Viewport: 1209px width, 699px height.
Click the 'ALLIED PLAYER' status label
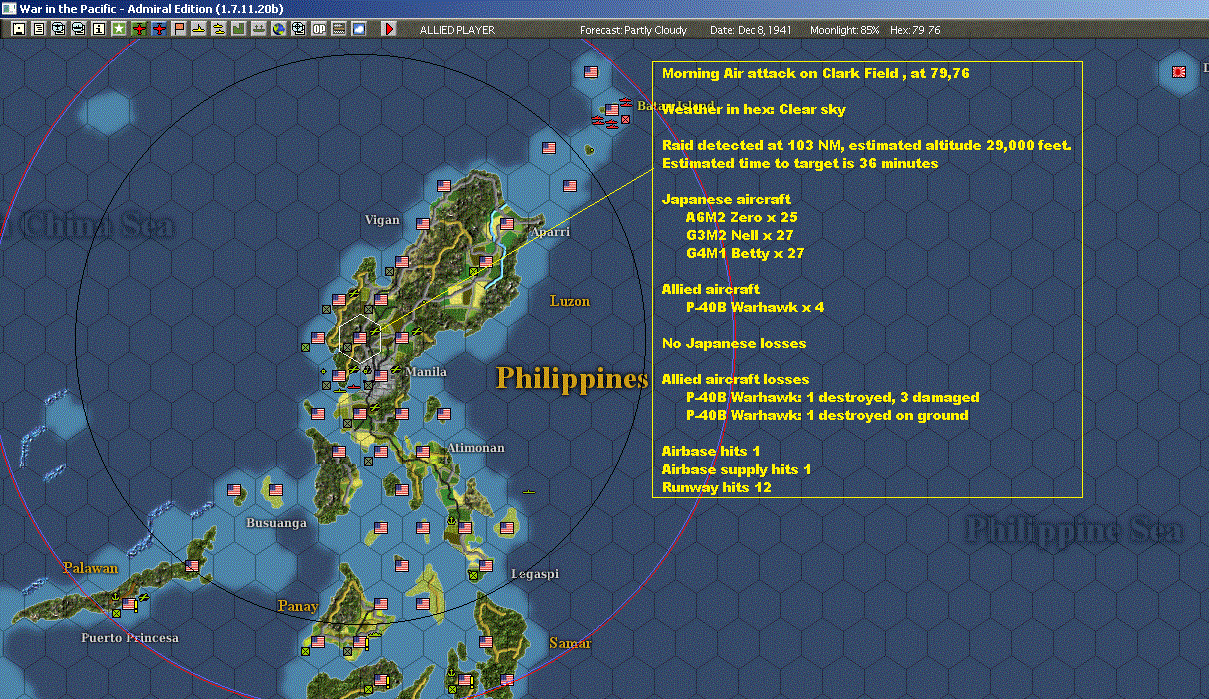457,30
